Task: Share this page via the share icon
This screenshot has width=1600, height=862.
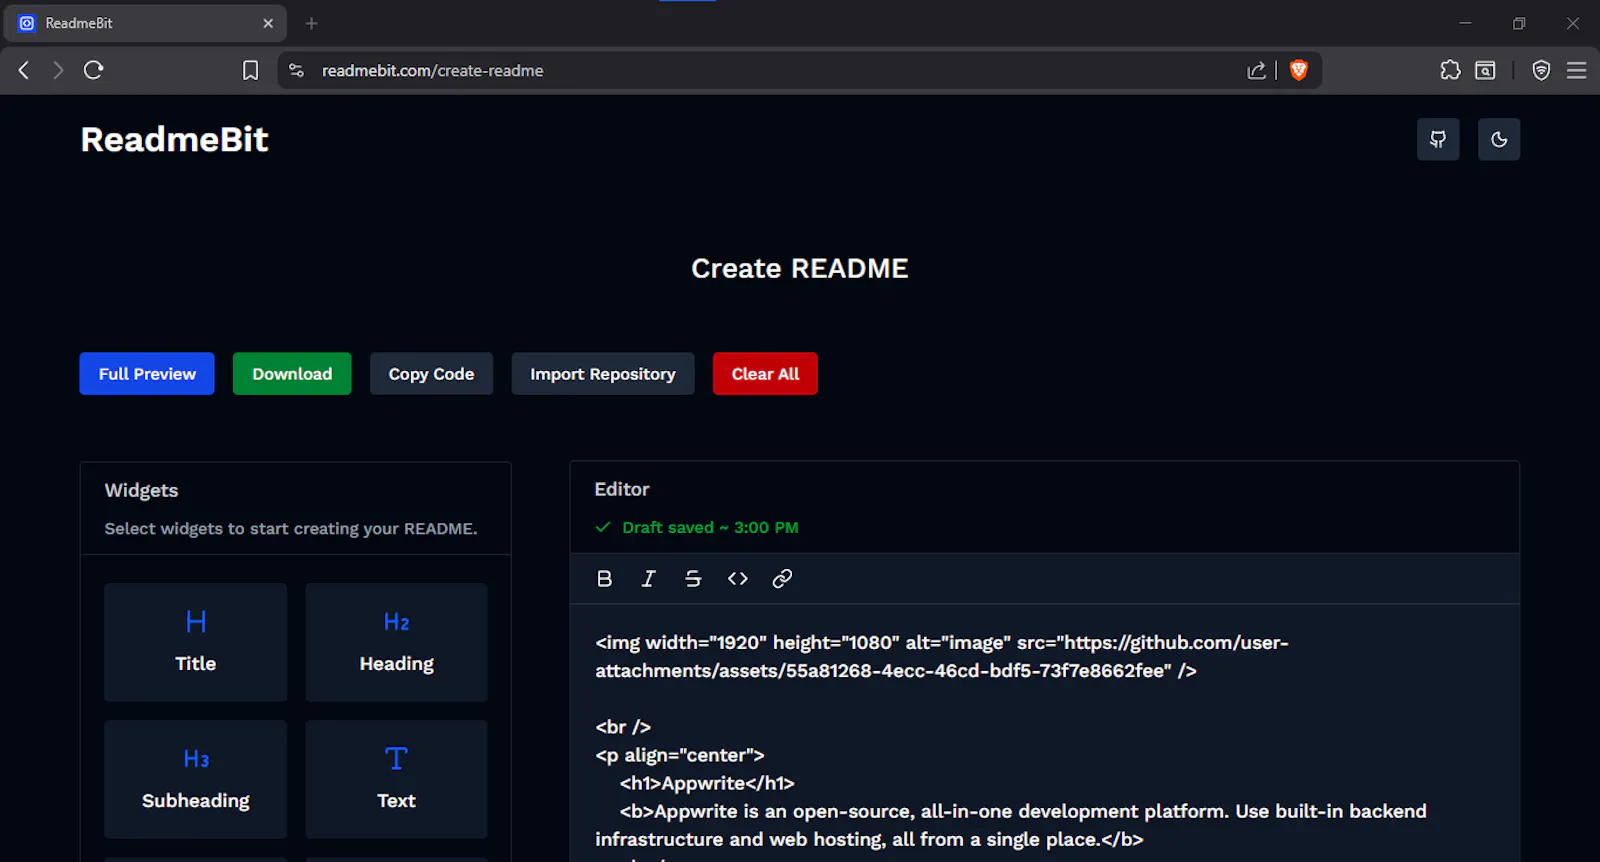Action: pos(1257,70)
